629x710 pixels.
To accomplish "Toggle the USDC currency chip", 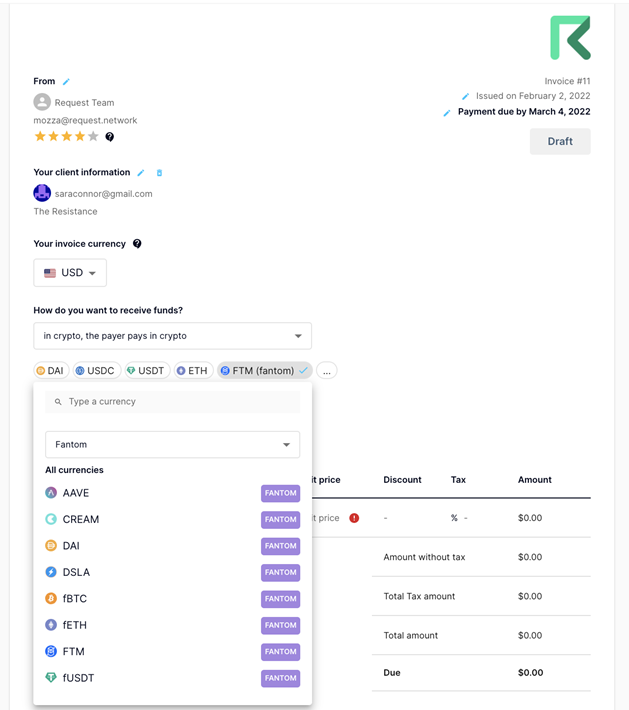I will pos(95,371).
